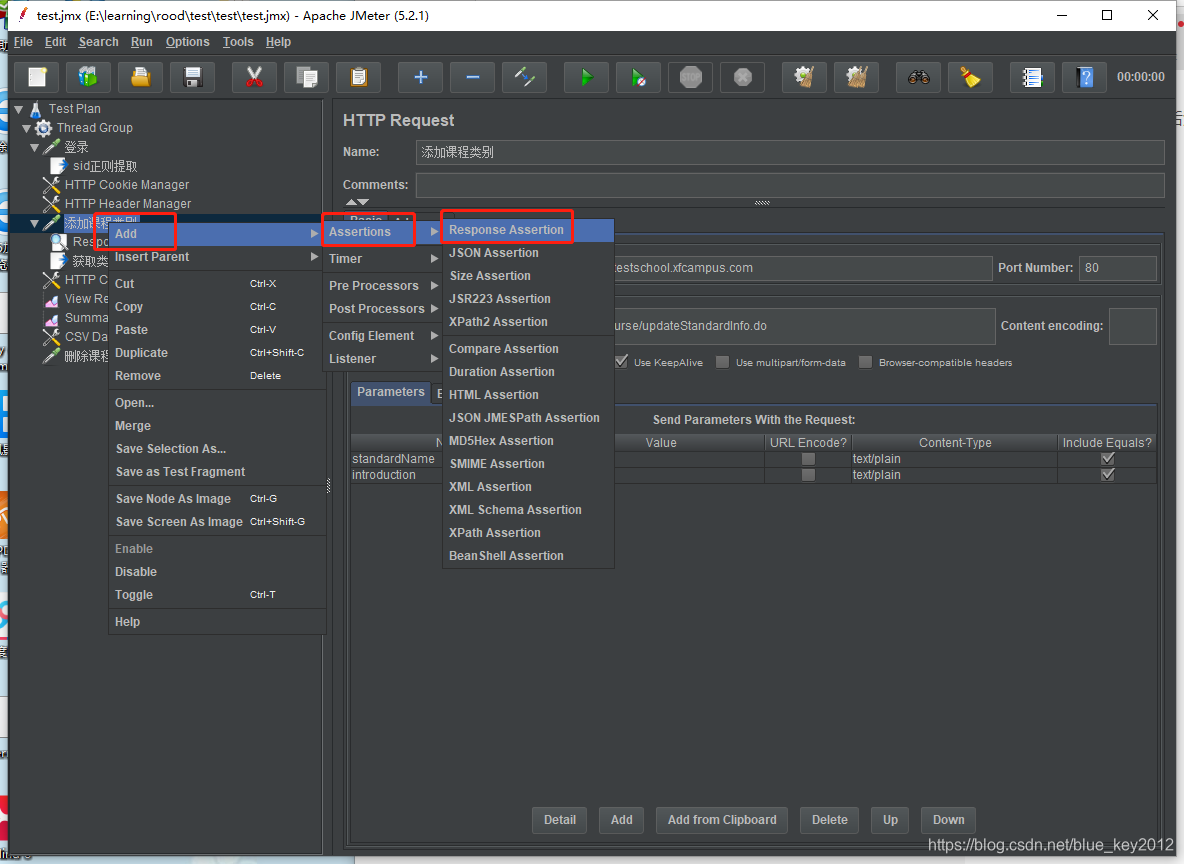Viewport: 1184px width, 864px height.
Task: Click the Detail button
Action: tap(560, 820)
